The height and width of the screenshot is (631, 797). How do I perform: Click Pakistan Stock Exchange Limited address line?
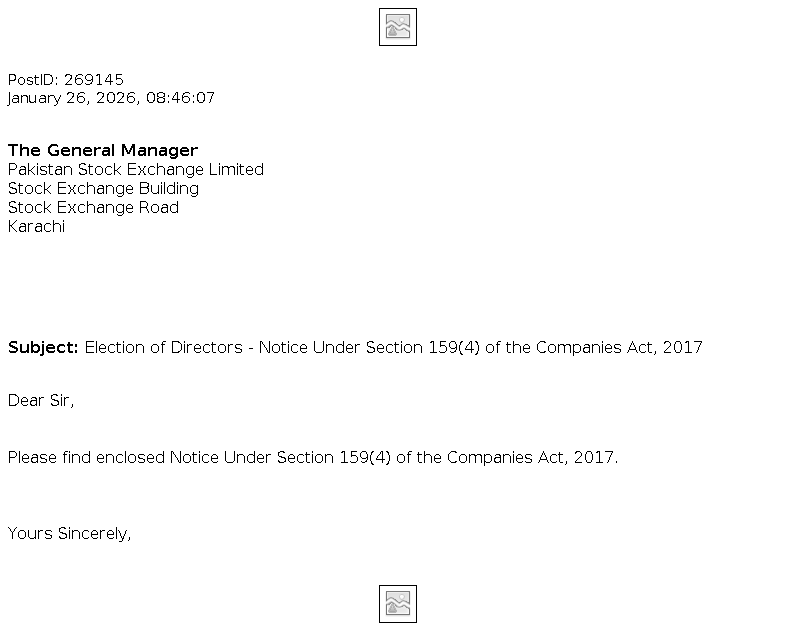136,169
